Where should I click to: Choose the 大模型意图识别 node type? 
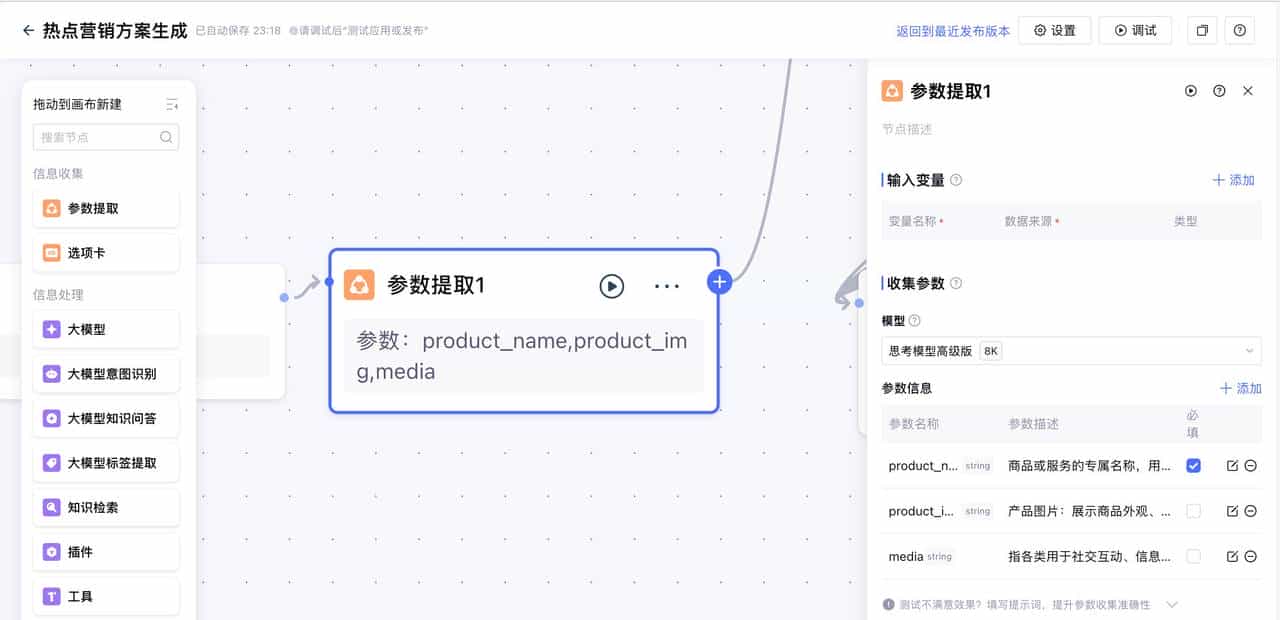(x=105, y=373)
